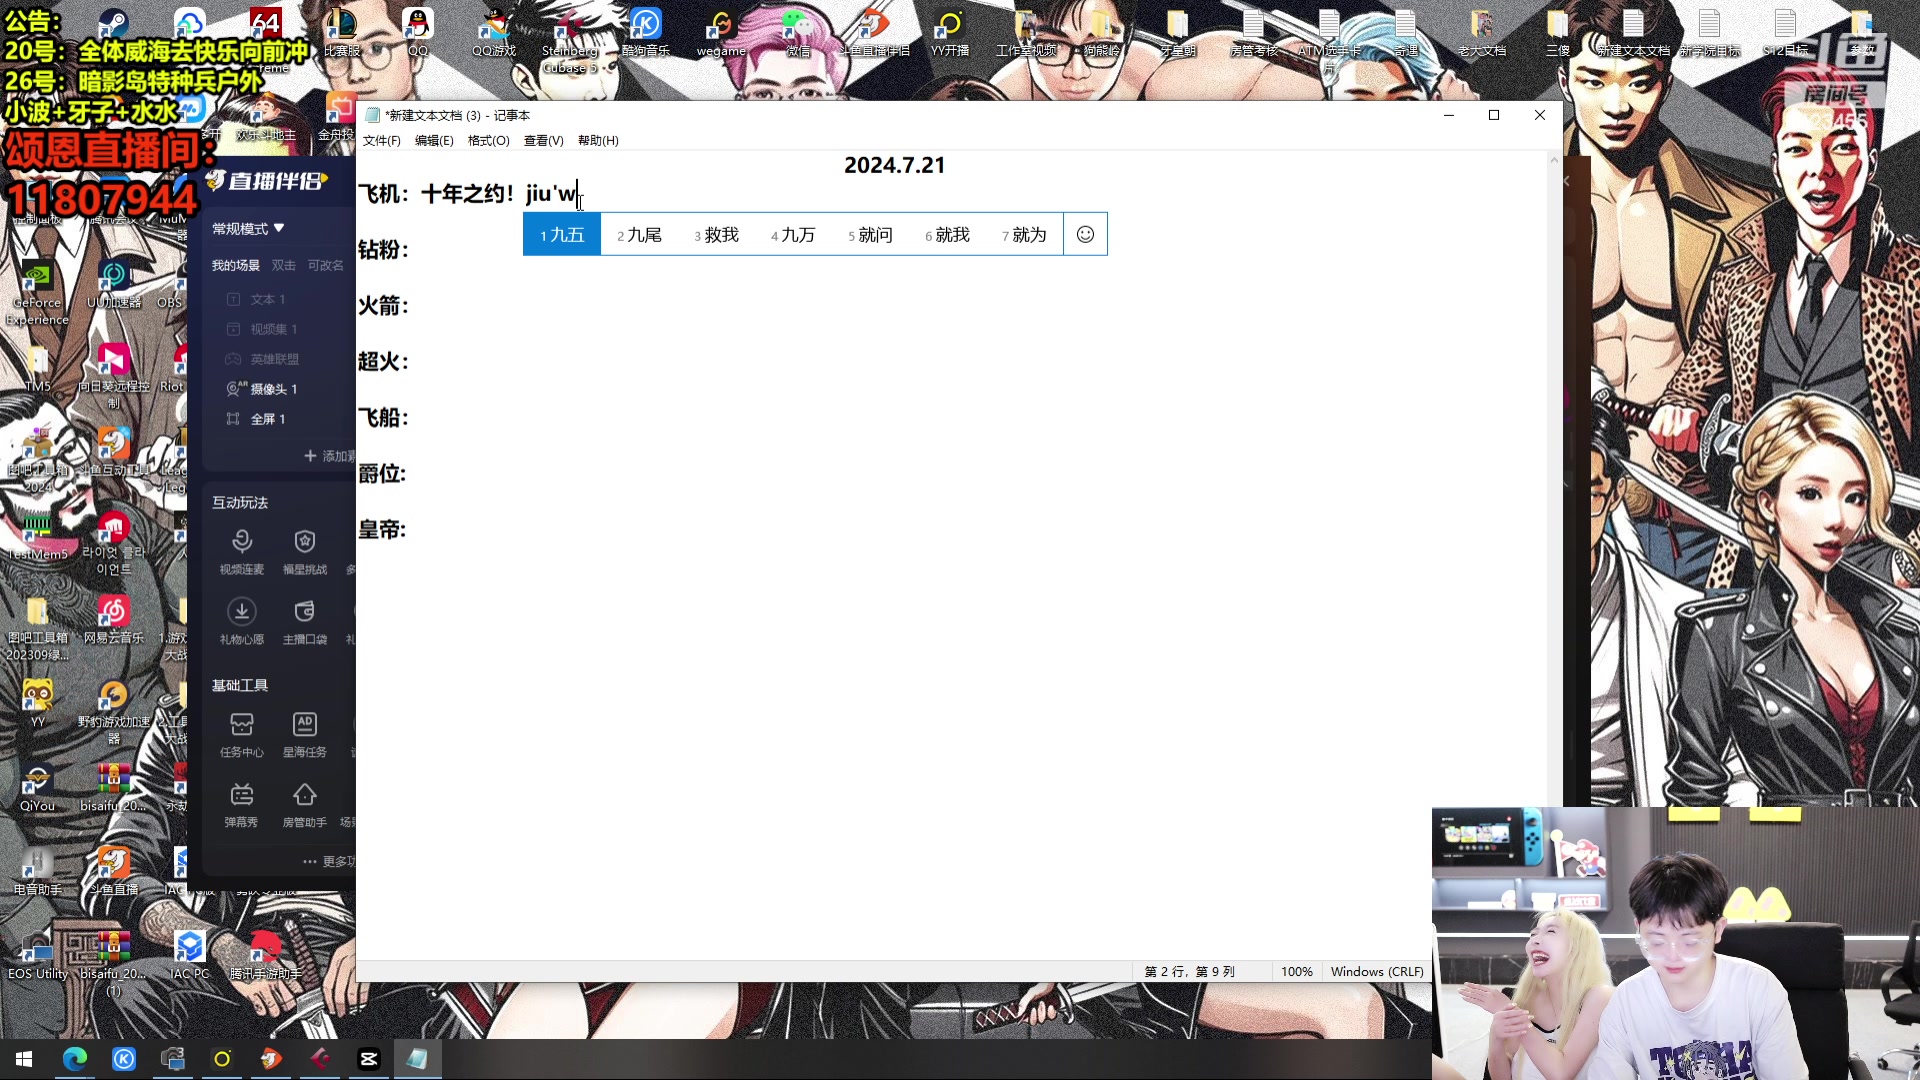Open Microsoft Edge from the taskbar

tap(75, 1059)
